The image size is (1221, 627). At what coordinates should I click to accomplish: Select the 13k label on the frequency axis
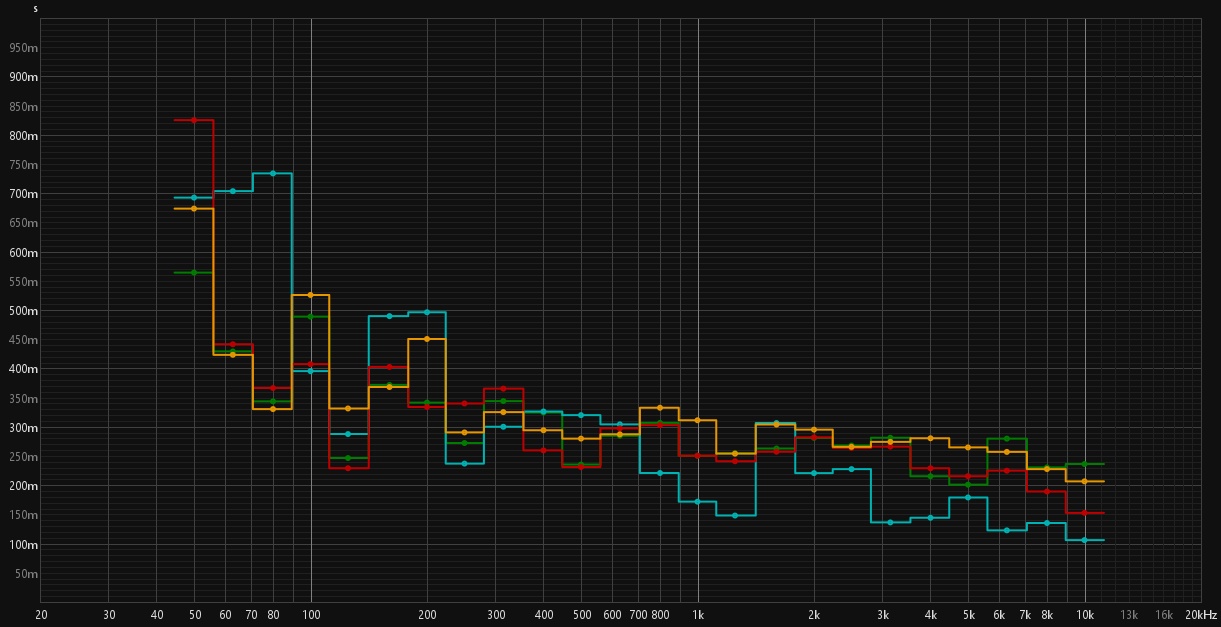pos(1129,614)
